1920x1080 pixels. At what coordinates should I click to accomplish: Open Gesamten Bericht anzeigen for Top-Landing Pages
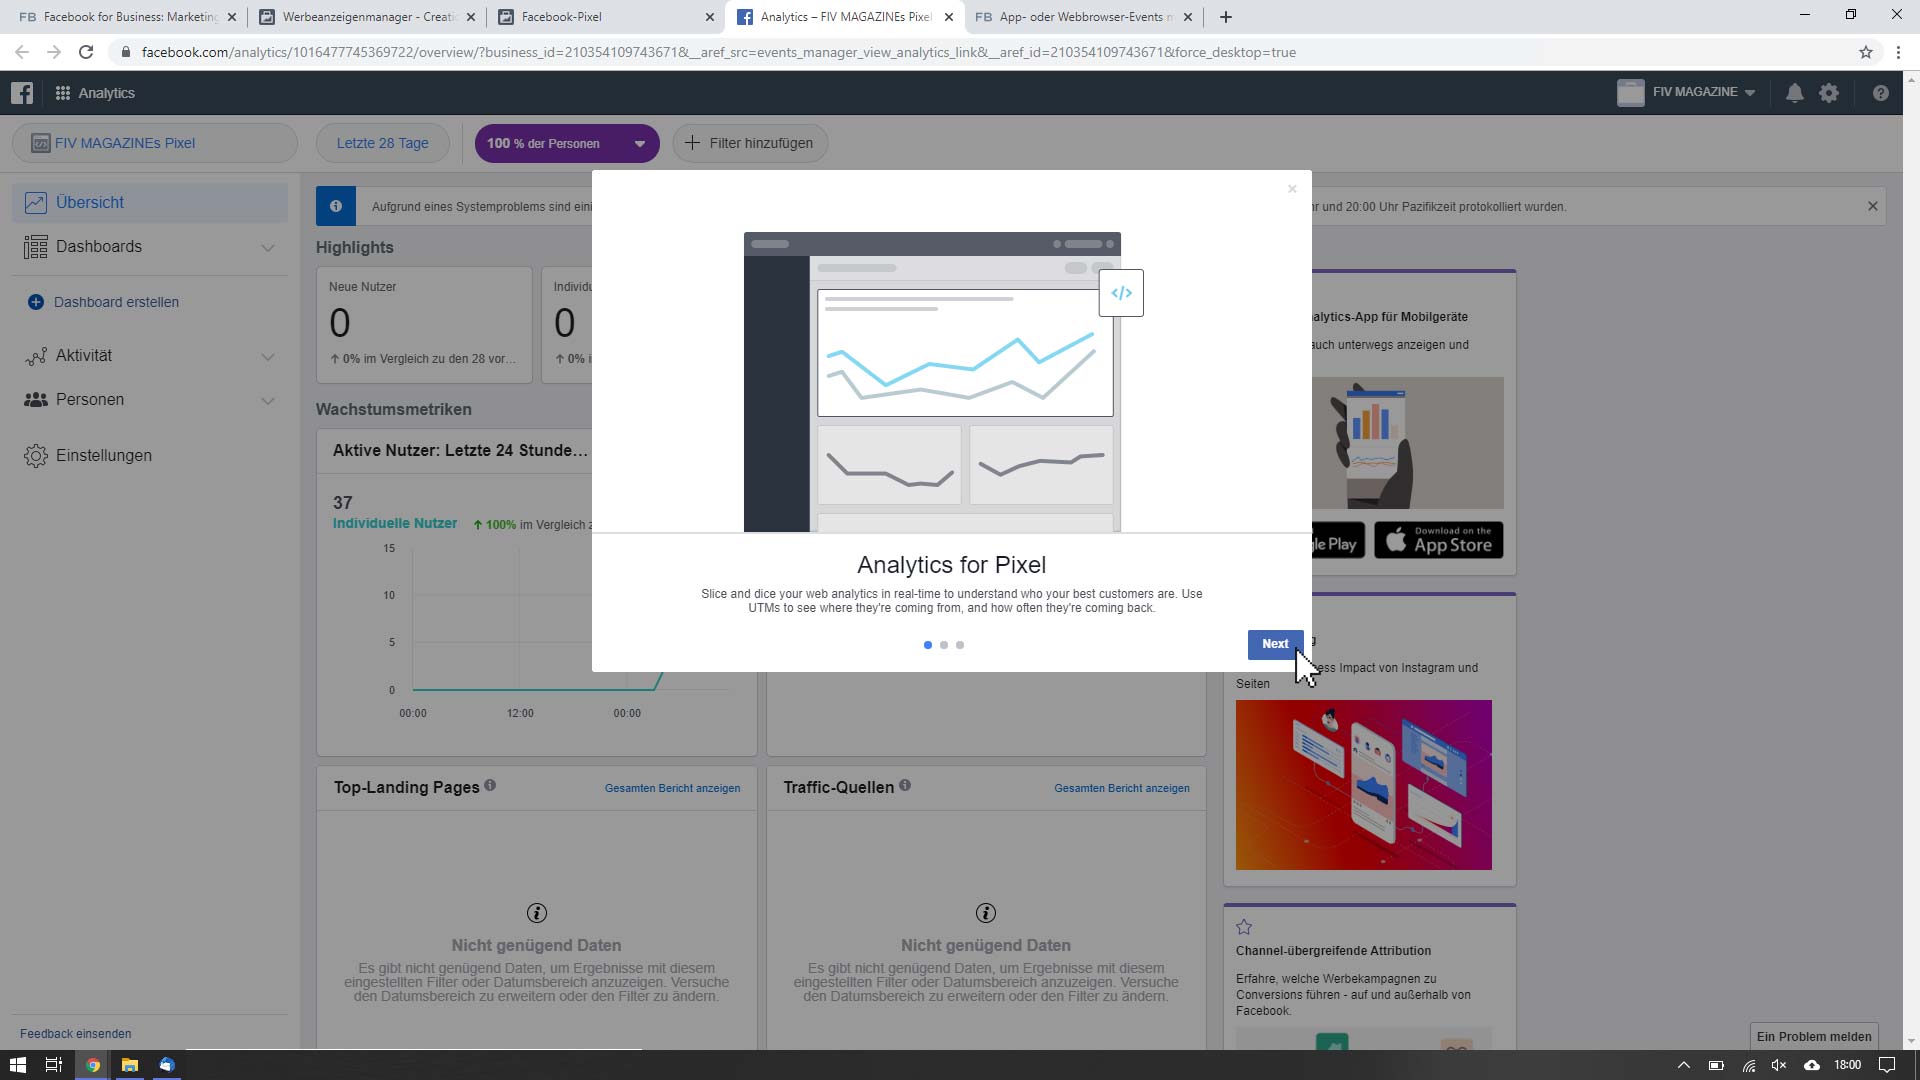tap(672, 788)
